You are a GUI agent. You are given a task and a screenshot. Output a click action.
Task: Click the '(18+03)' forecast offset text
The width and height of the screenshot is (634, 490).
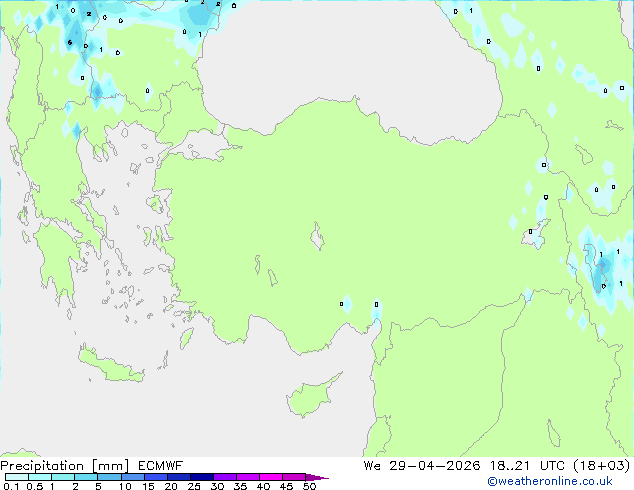pyautogui.click(x=602, y=466)
